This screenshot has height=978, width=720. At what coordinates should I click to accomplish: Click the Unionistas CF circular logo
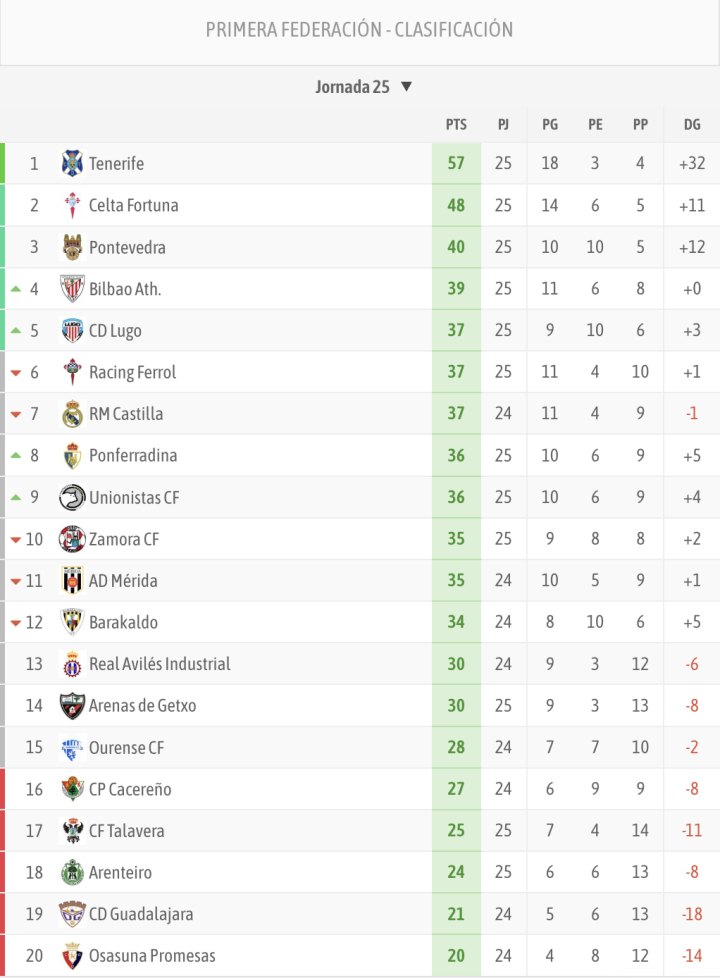pos(73,497)
